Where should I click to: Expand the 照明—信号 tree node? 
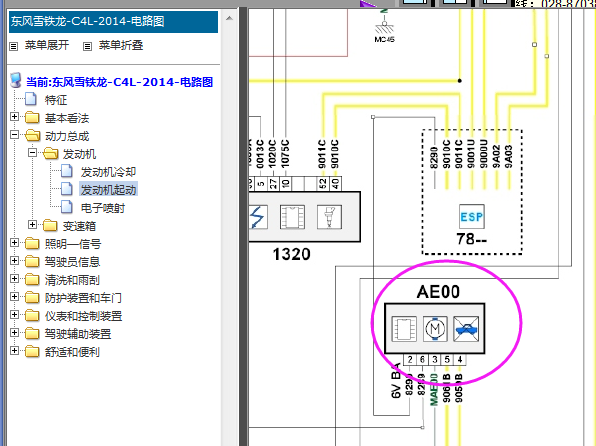click(x=14, y=243)
